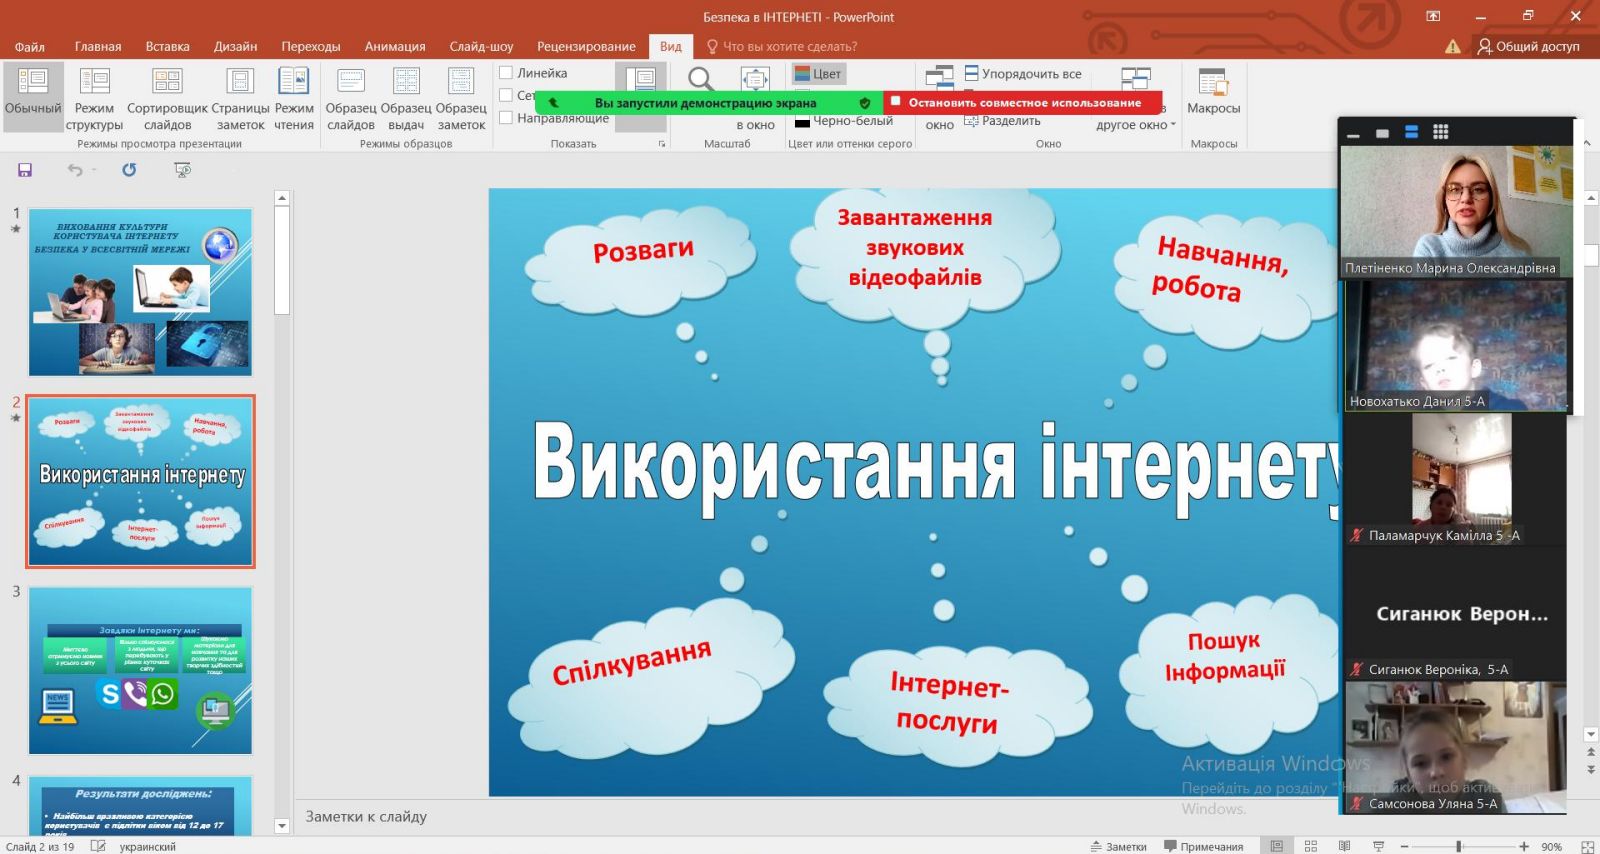Click Остановить совместное использование button
This screenshot has height=854, width=1600.
tap(1024, 102)
